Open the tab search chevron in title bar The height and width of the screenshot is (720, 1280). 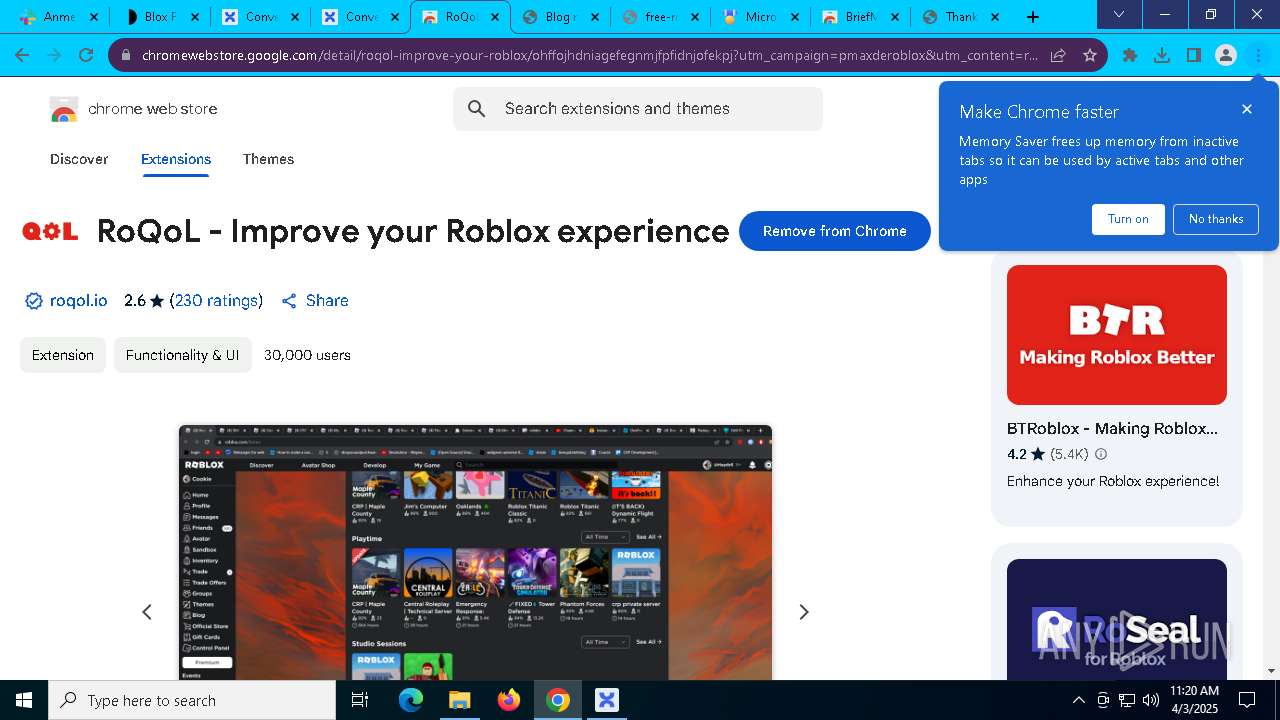pyautogui.click(x=1119, y=15)
